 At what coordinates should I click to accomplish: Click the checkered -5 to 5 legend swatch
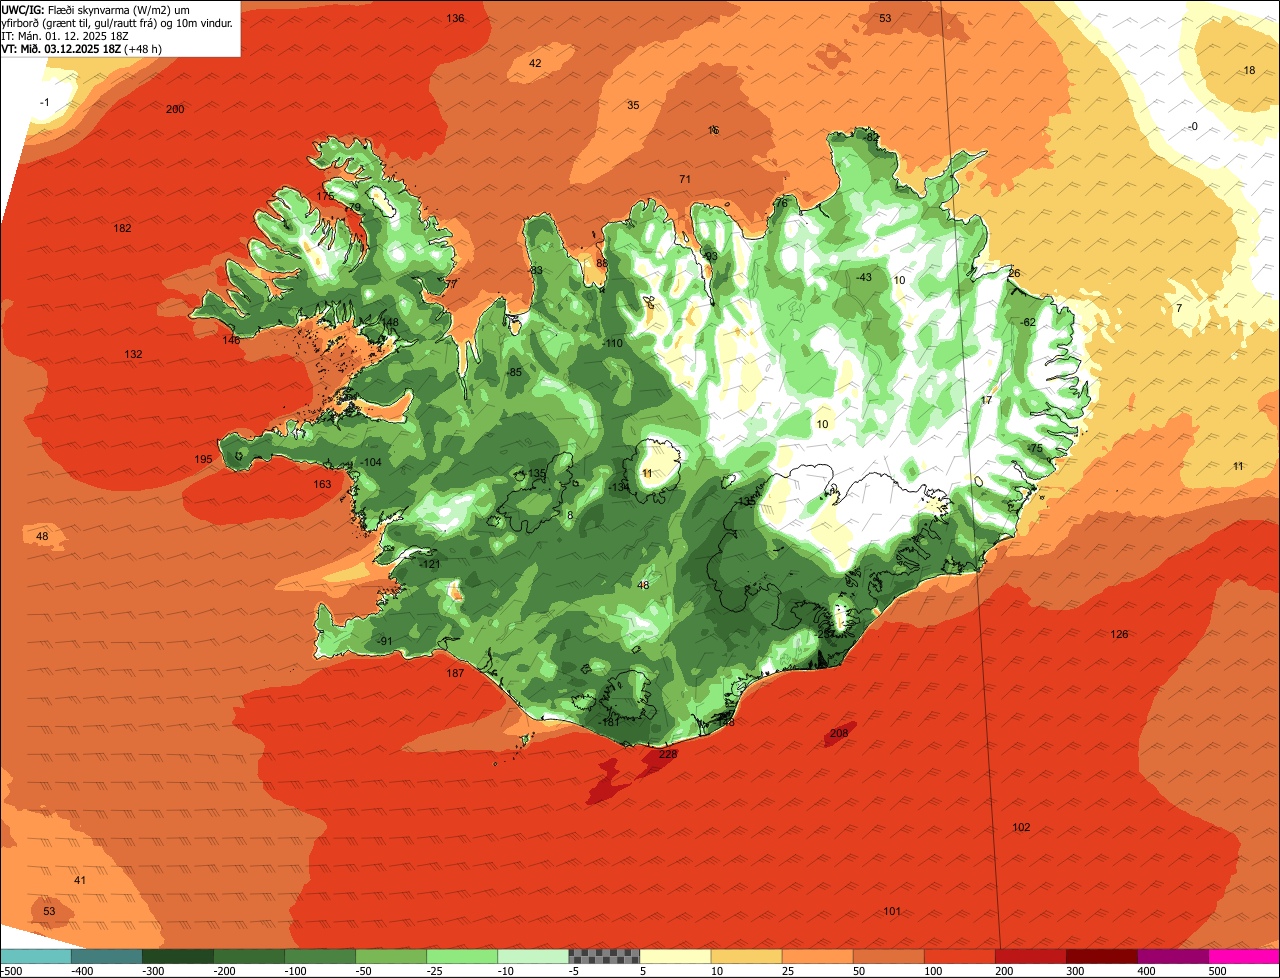pos(603,956)
